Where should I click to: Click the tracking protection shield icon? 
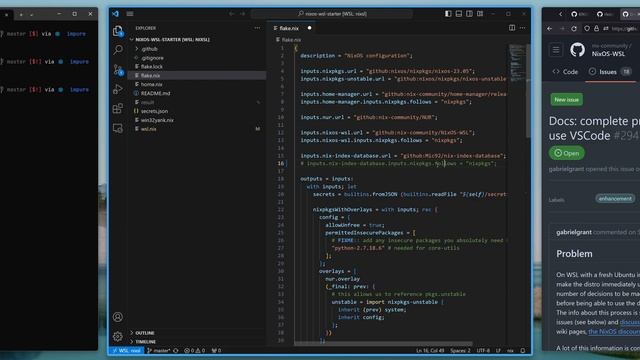587,29
